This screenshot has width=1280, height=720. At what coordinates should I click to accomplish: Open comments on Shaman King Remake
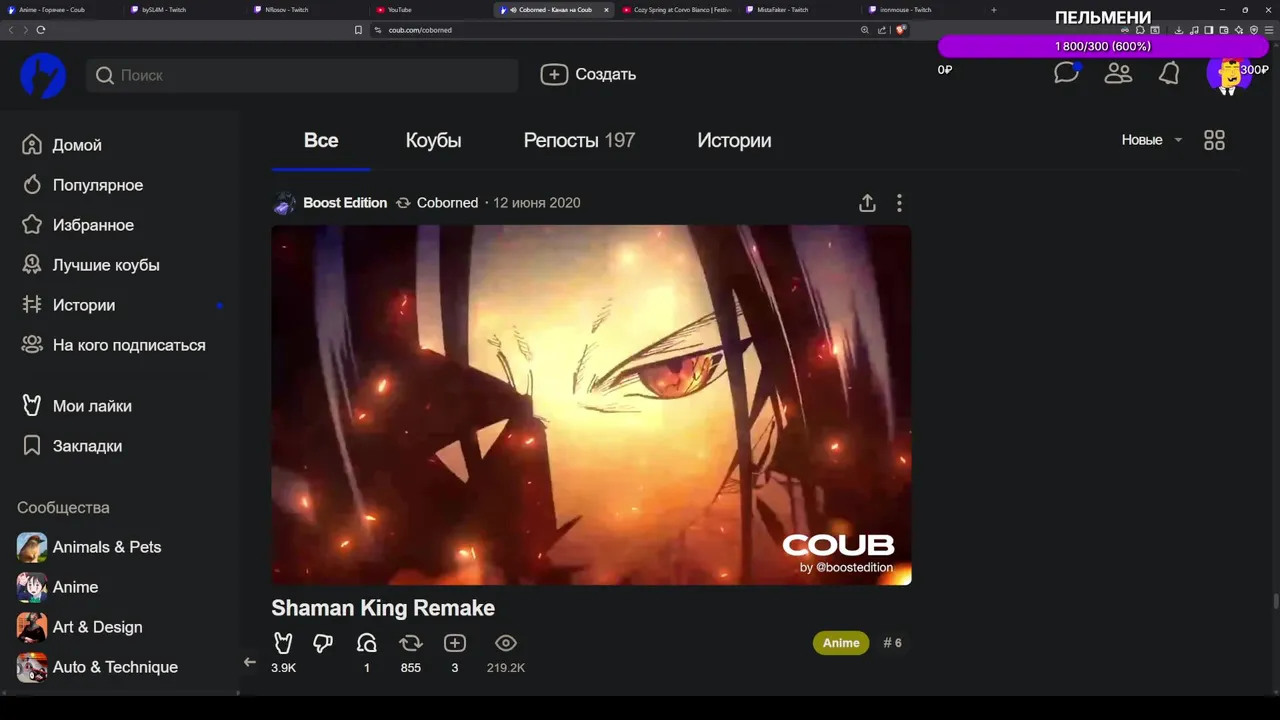[x=367, y=643]
